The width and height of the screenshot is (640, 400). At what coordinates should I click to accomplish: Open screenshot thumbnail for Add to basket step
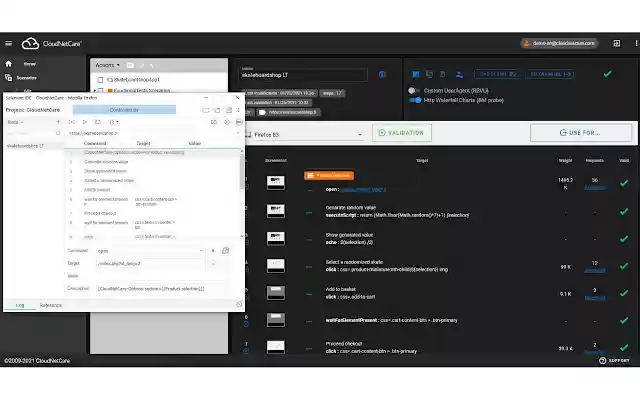[x=276, y=293]
